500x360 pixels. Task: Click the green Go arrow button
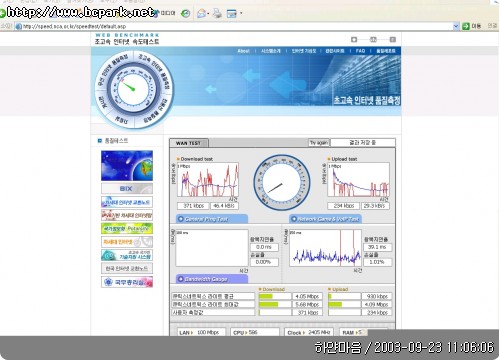pos(466,26)
